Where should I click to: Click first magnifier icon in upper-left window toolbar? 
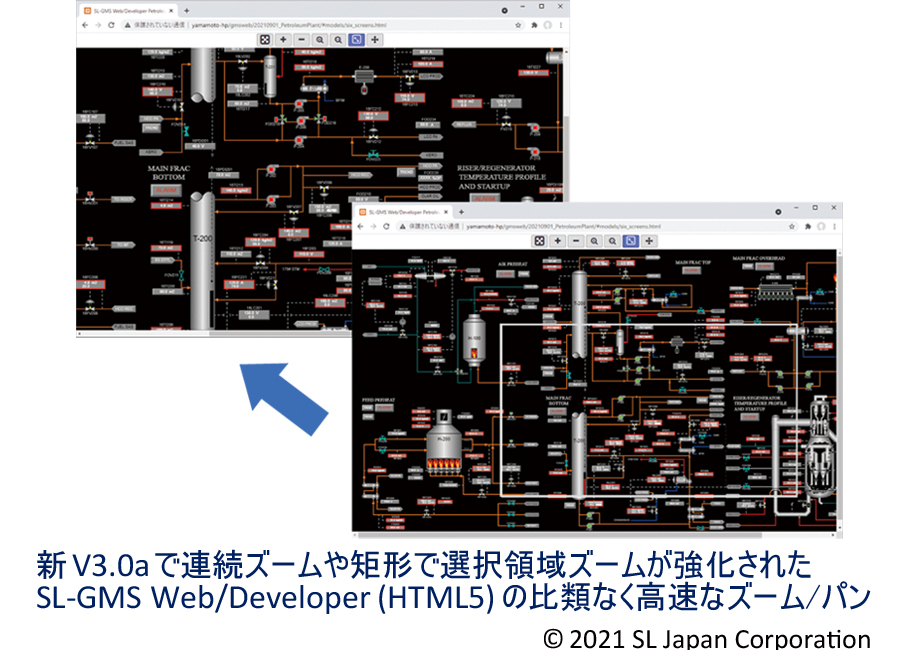point(320,39)
